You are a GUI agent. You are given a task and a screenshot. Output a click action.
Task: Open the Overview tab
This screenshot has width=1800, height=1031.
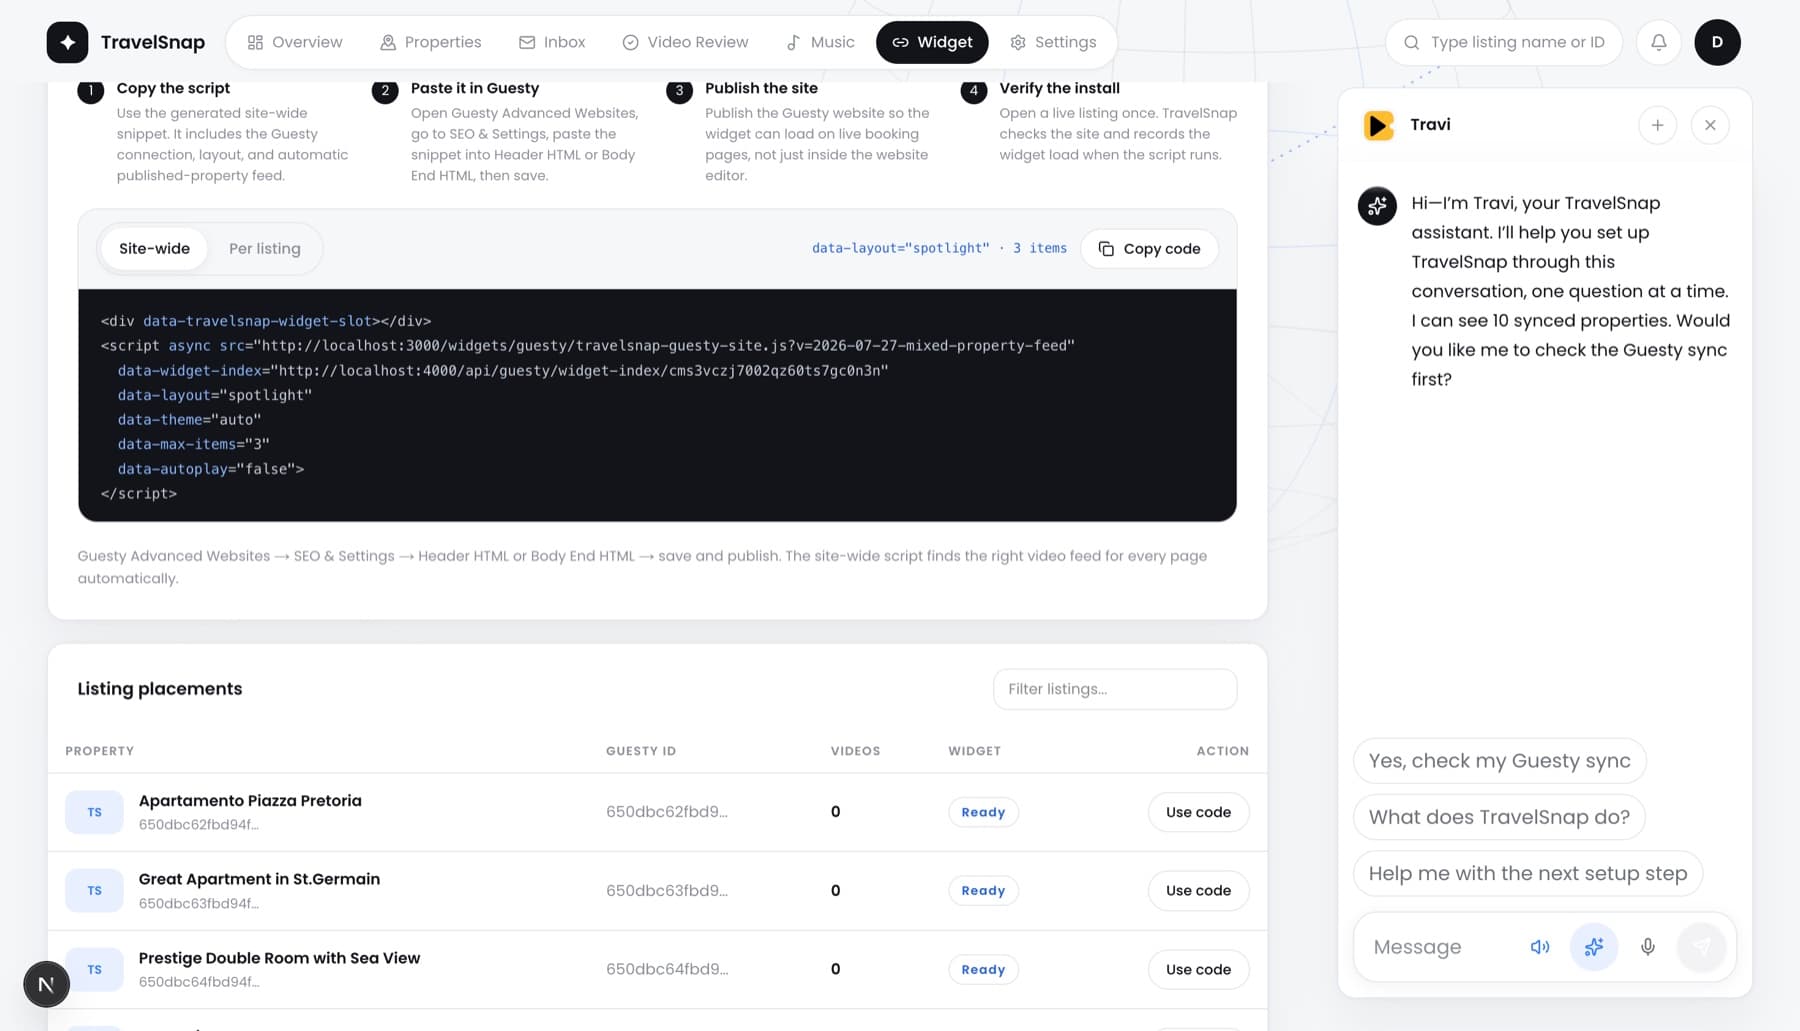click(295, 42)
